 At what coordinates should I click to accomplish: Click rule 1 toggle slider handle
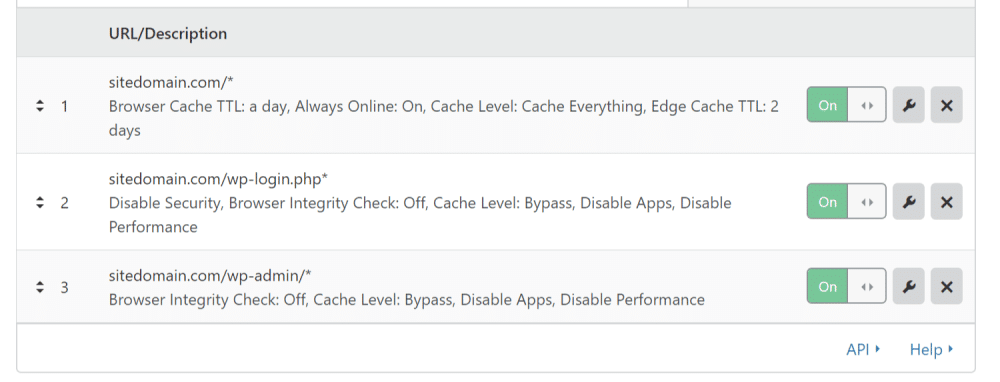pyautogui.click(x=867, y=105)
